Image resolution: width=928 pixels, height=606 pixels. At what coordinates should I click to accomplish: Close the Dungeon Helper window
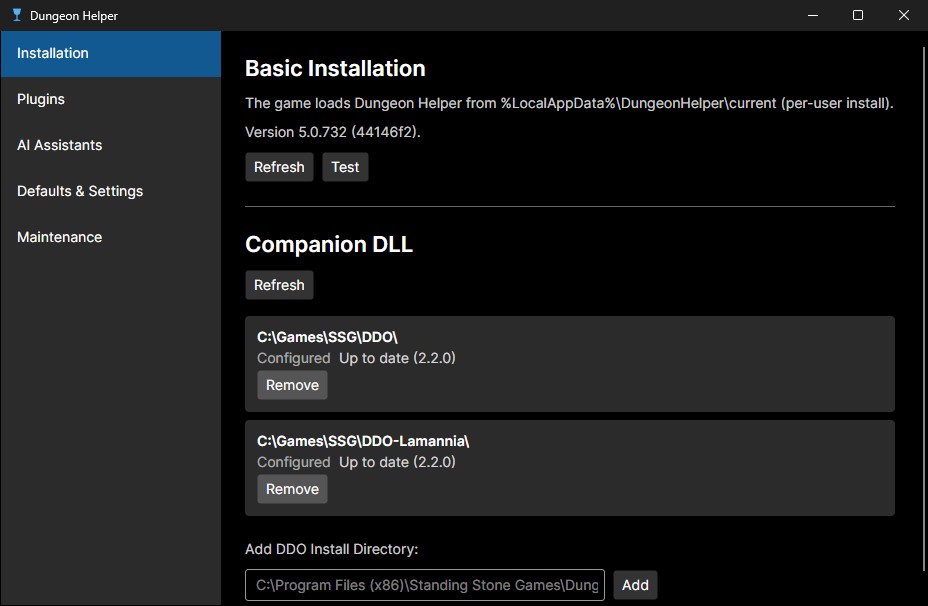coord(903,15)
